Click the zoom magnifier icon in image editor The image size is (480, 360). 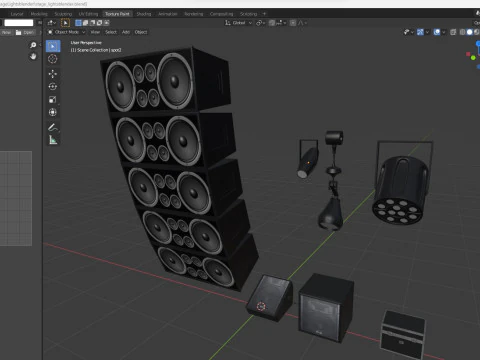pos(33,45)
